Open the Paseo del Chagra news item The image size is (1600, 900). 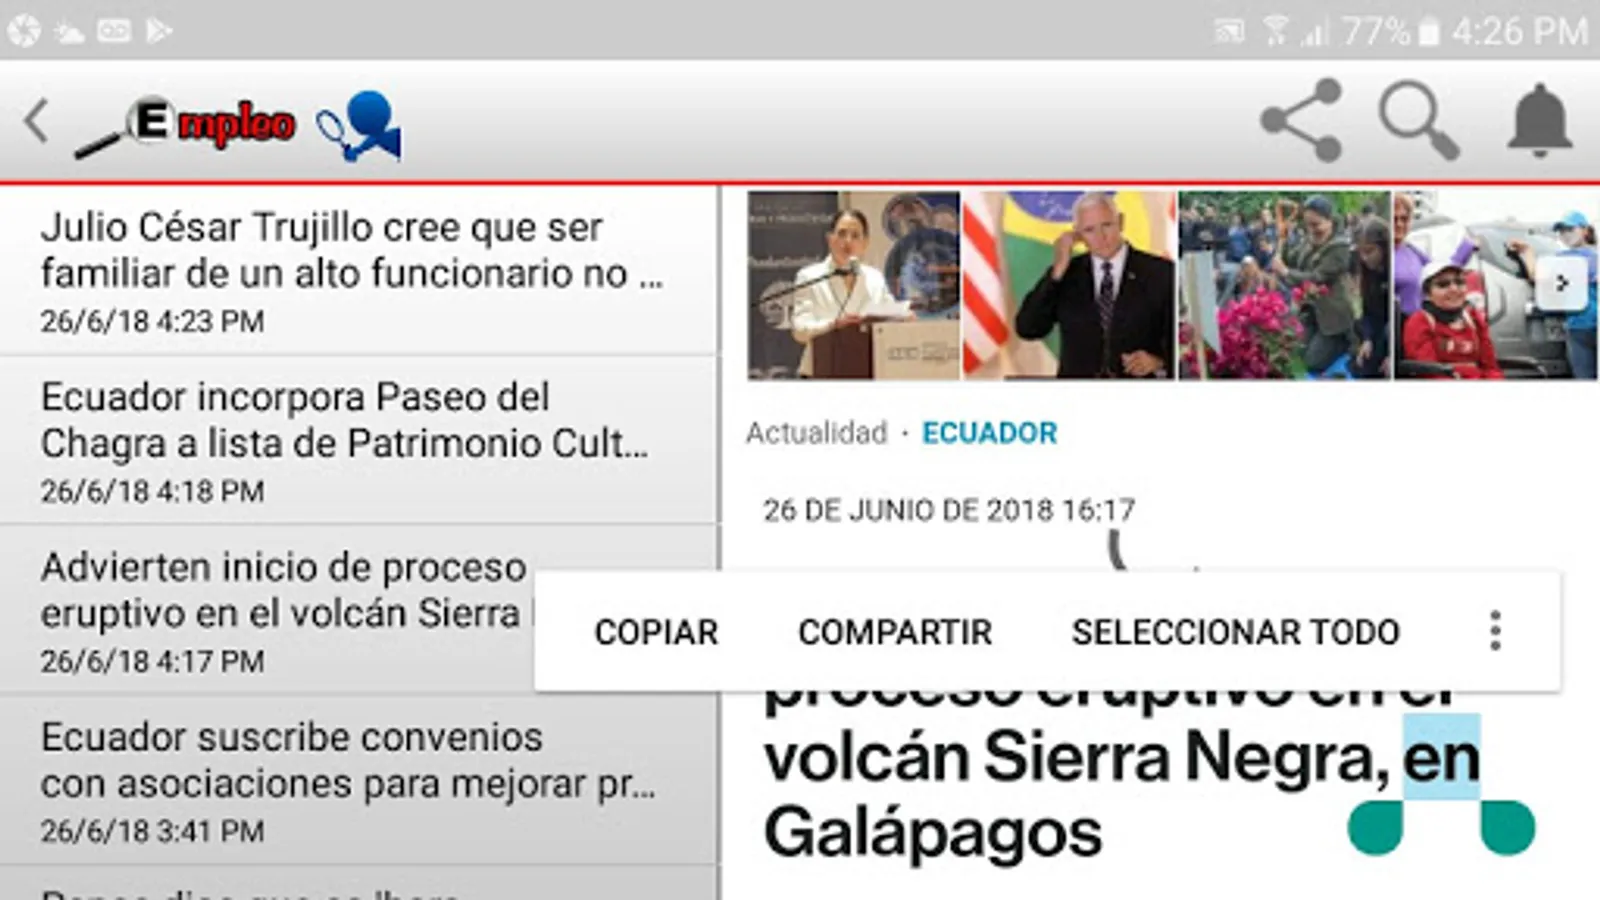[359, 440]
